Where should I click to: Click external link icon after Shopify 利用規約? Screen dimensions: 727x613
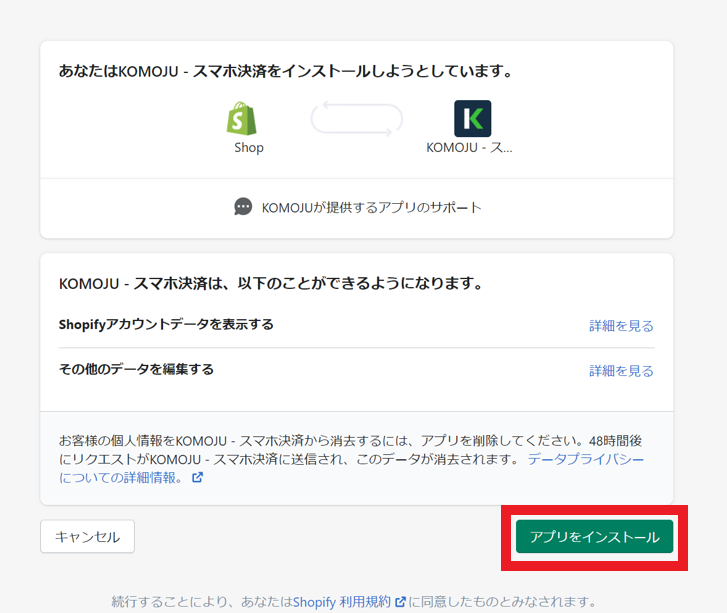(400, 602)
